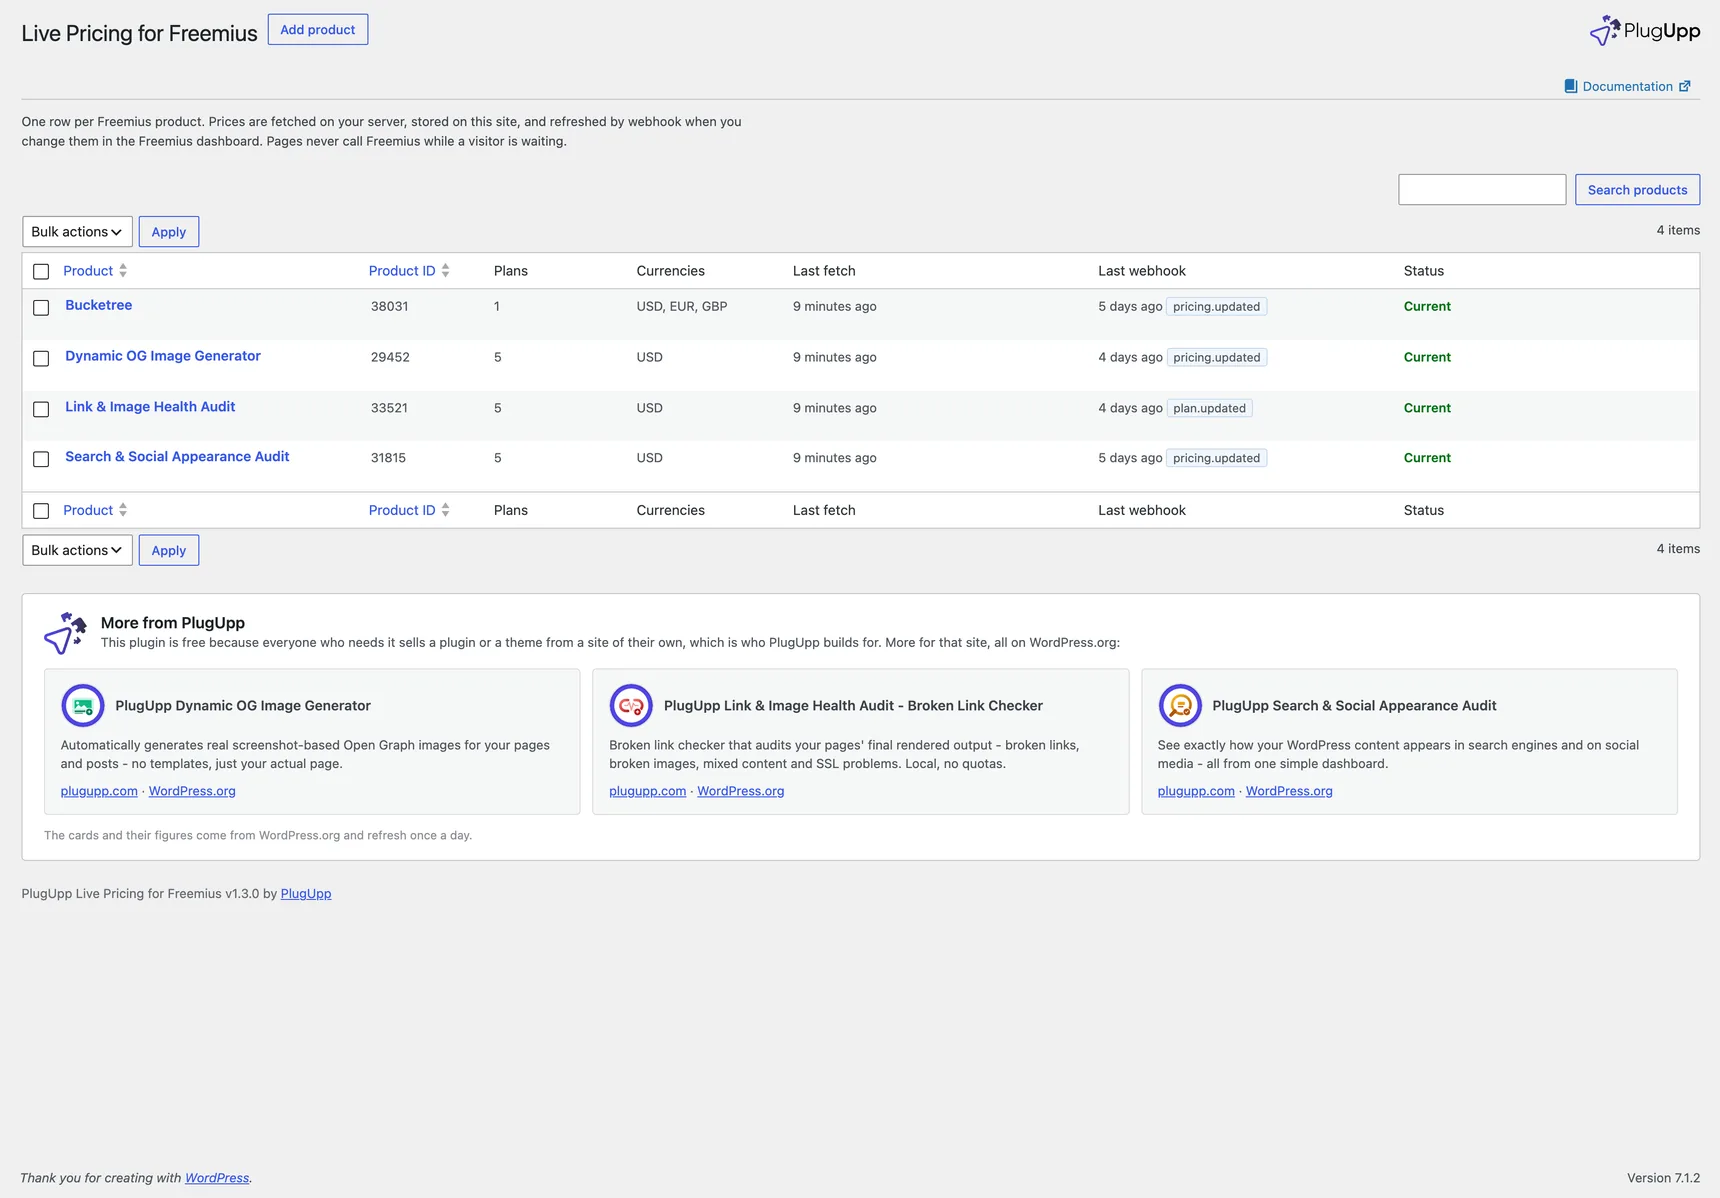Click the PlugUpp paper-plane icon in More from PlugUpp
The image size is (1720, 1198).
pyautogui.click(x=65, y=633)
